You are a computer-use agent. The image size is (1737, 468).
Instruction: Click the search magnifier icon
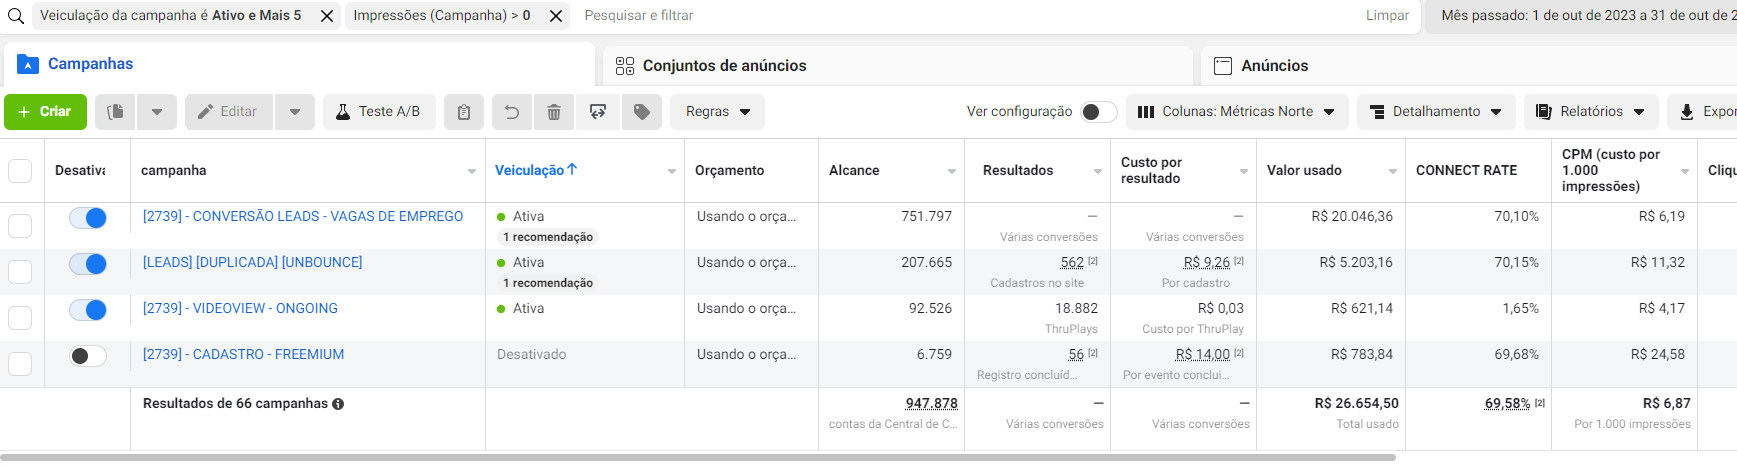click(16, 16)
